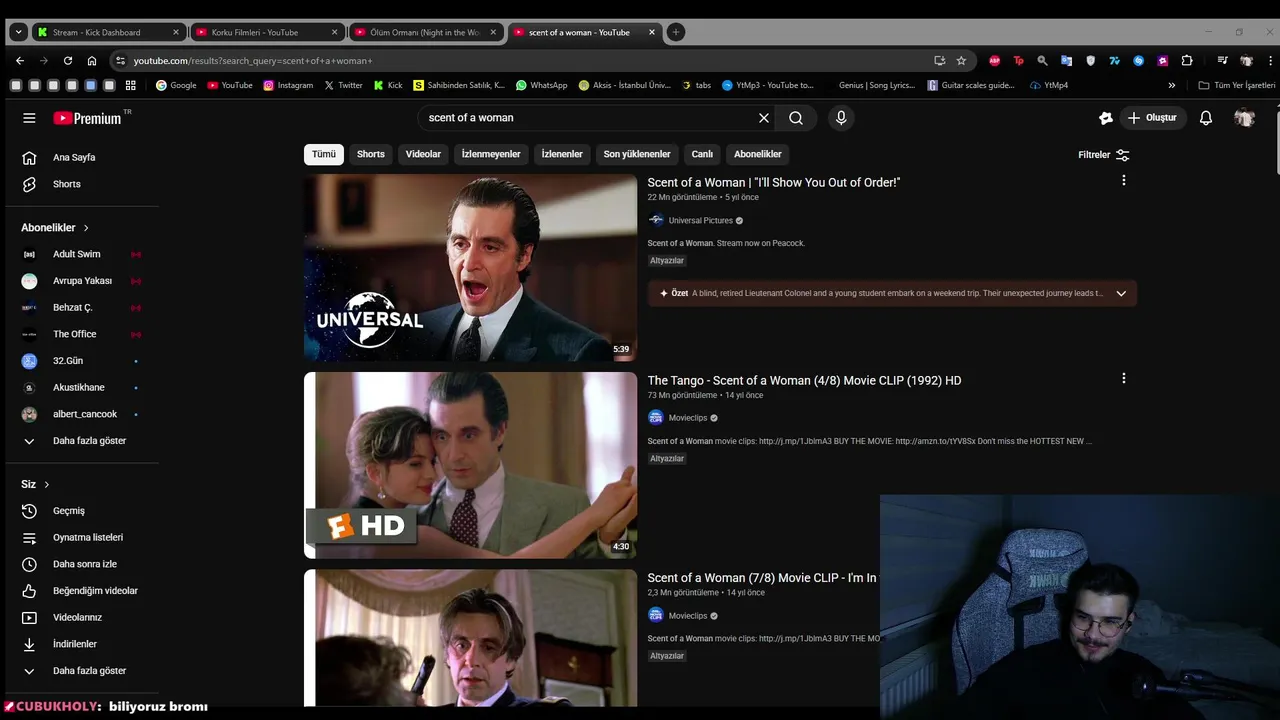Reload the page

(68, 60)
